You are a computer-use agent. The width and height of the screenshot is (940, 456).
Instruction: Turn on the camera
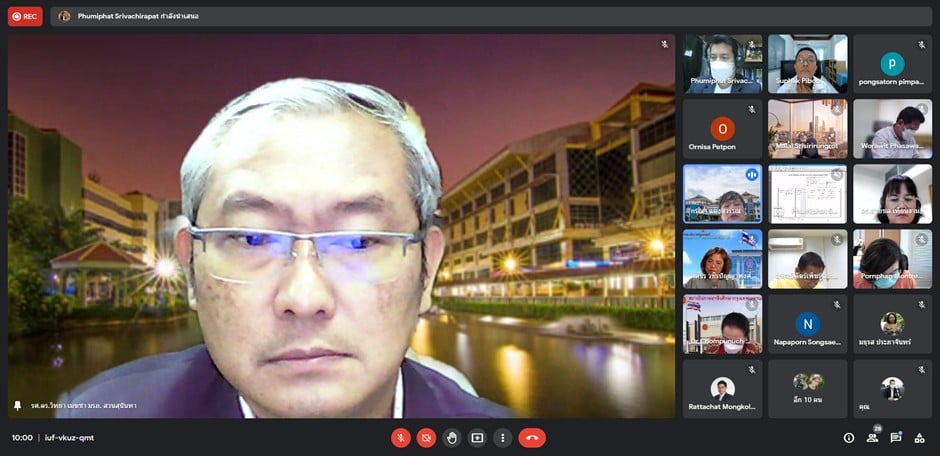(x=426, y=438)
